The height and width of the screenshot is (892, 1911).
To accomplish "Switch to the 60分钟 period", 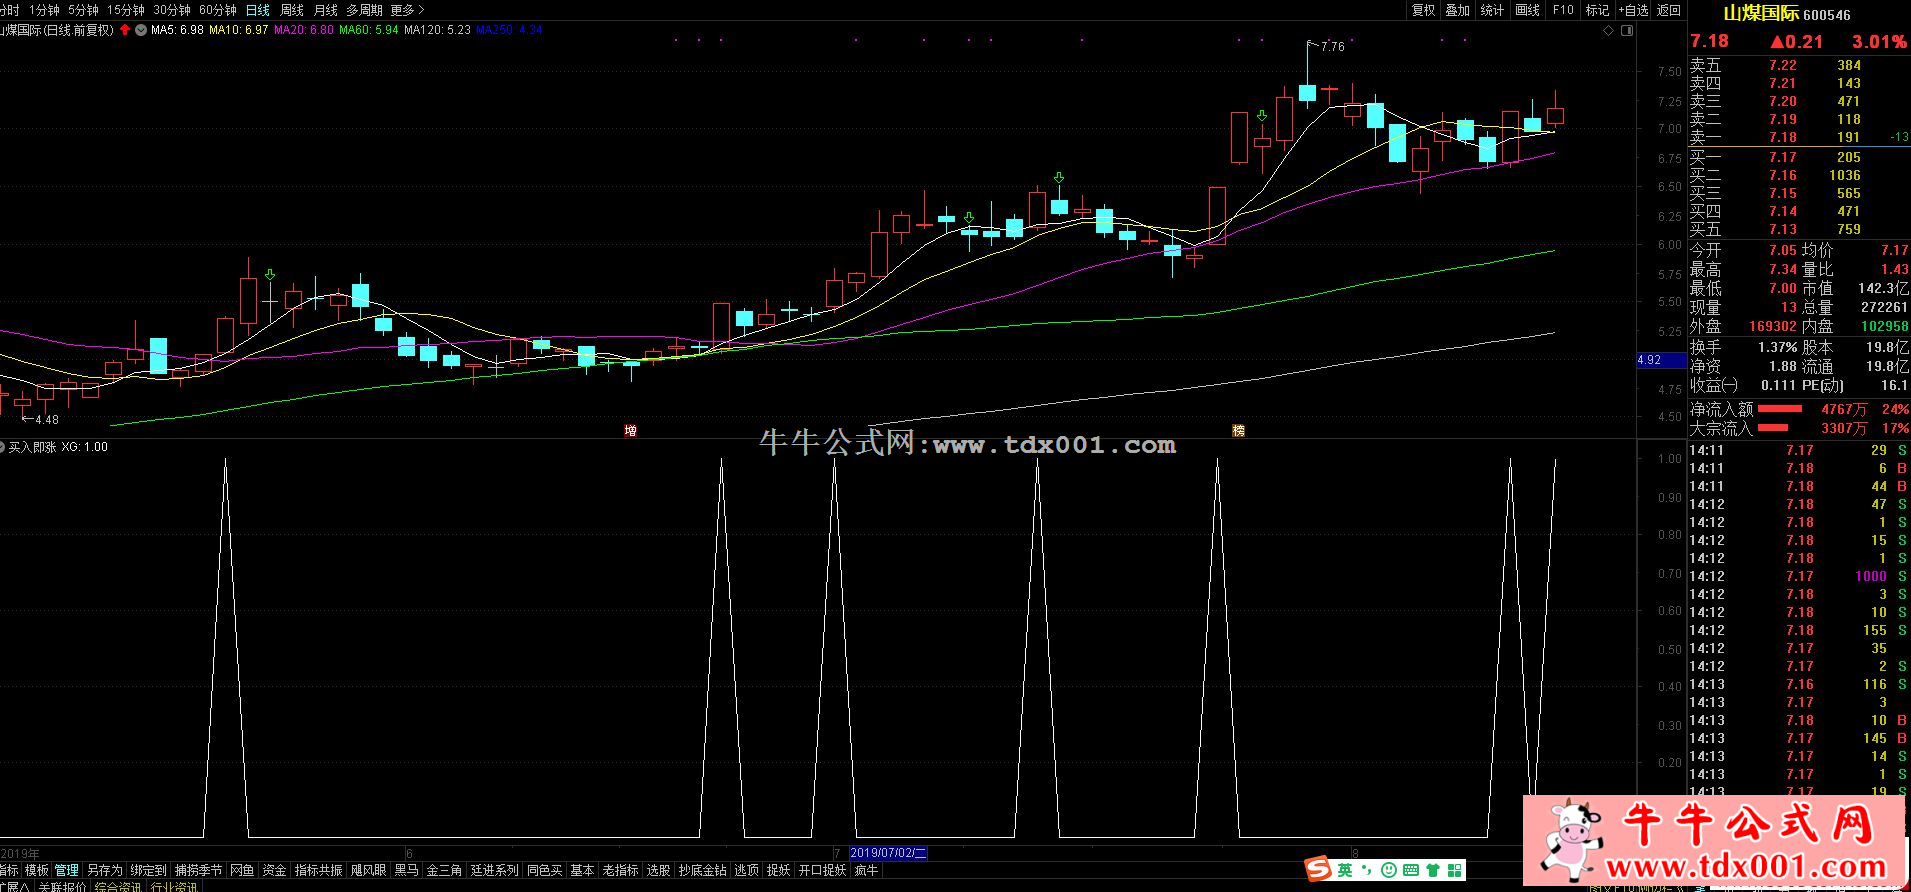I will tap(218, 10).
